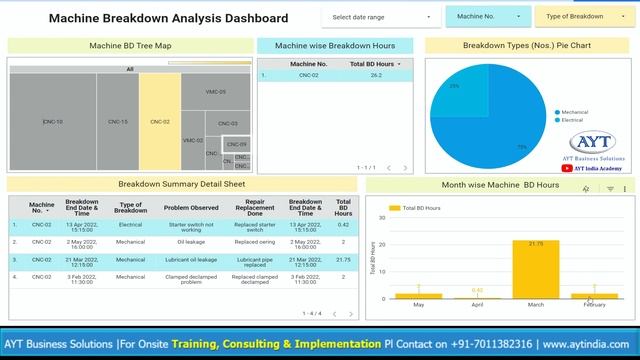Image resolution: width=640 pixels, height=360 pixels.
Task: Open the three-dot more options menu on month chart
Action: pyautogui.click(x=624, y=189)
